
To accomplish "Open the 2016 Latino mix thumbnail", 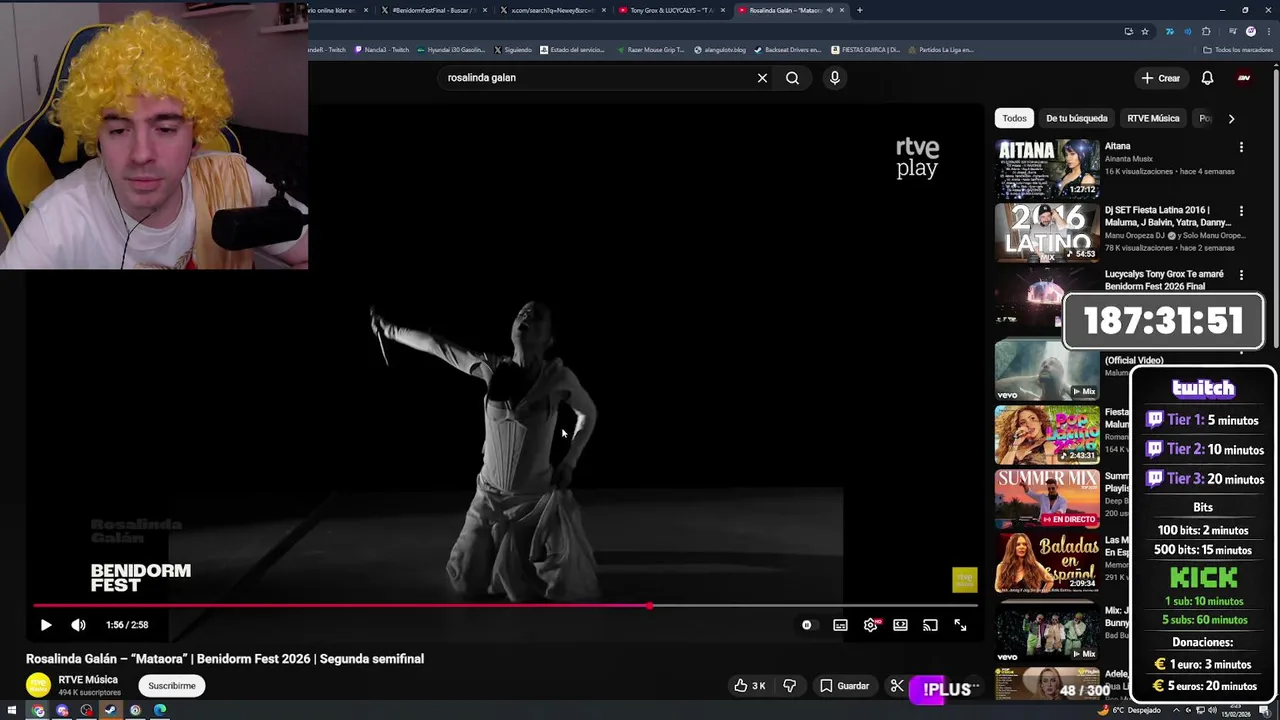I will pyautogui.click(x=1047, y=232).
